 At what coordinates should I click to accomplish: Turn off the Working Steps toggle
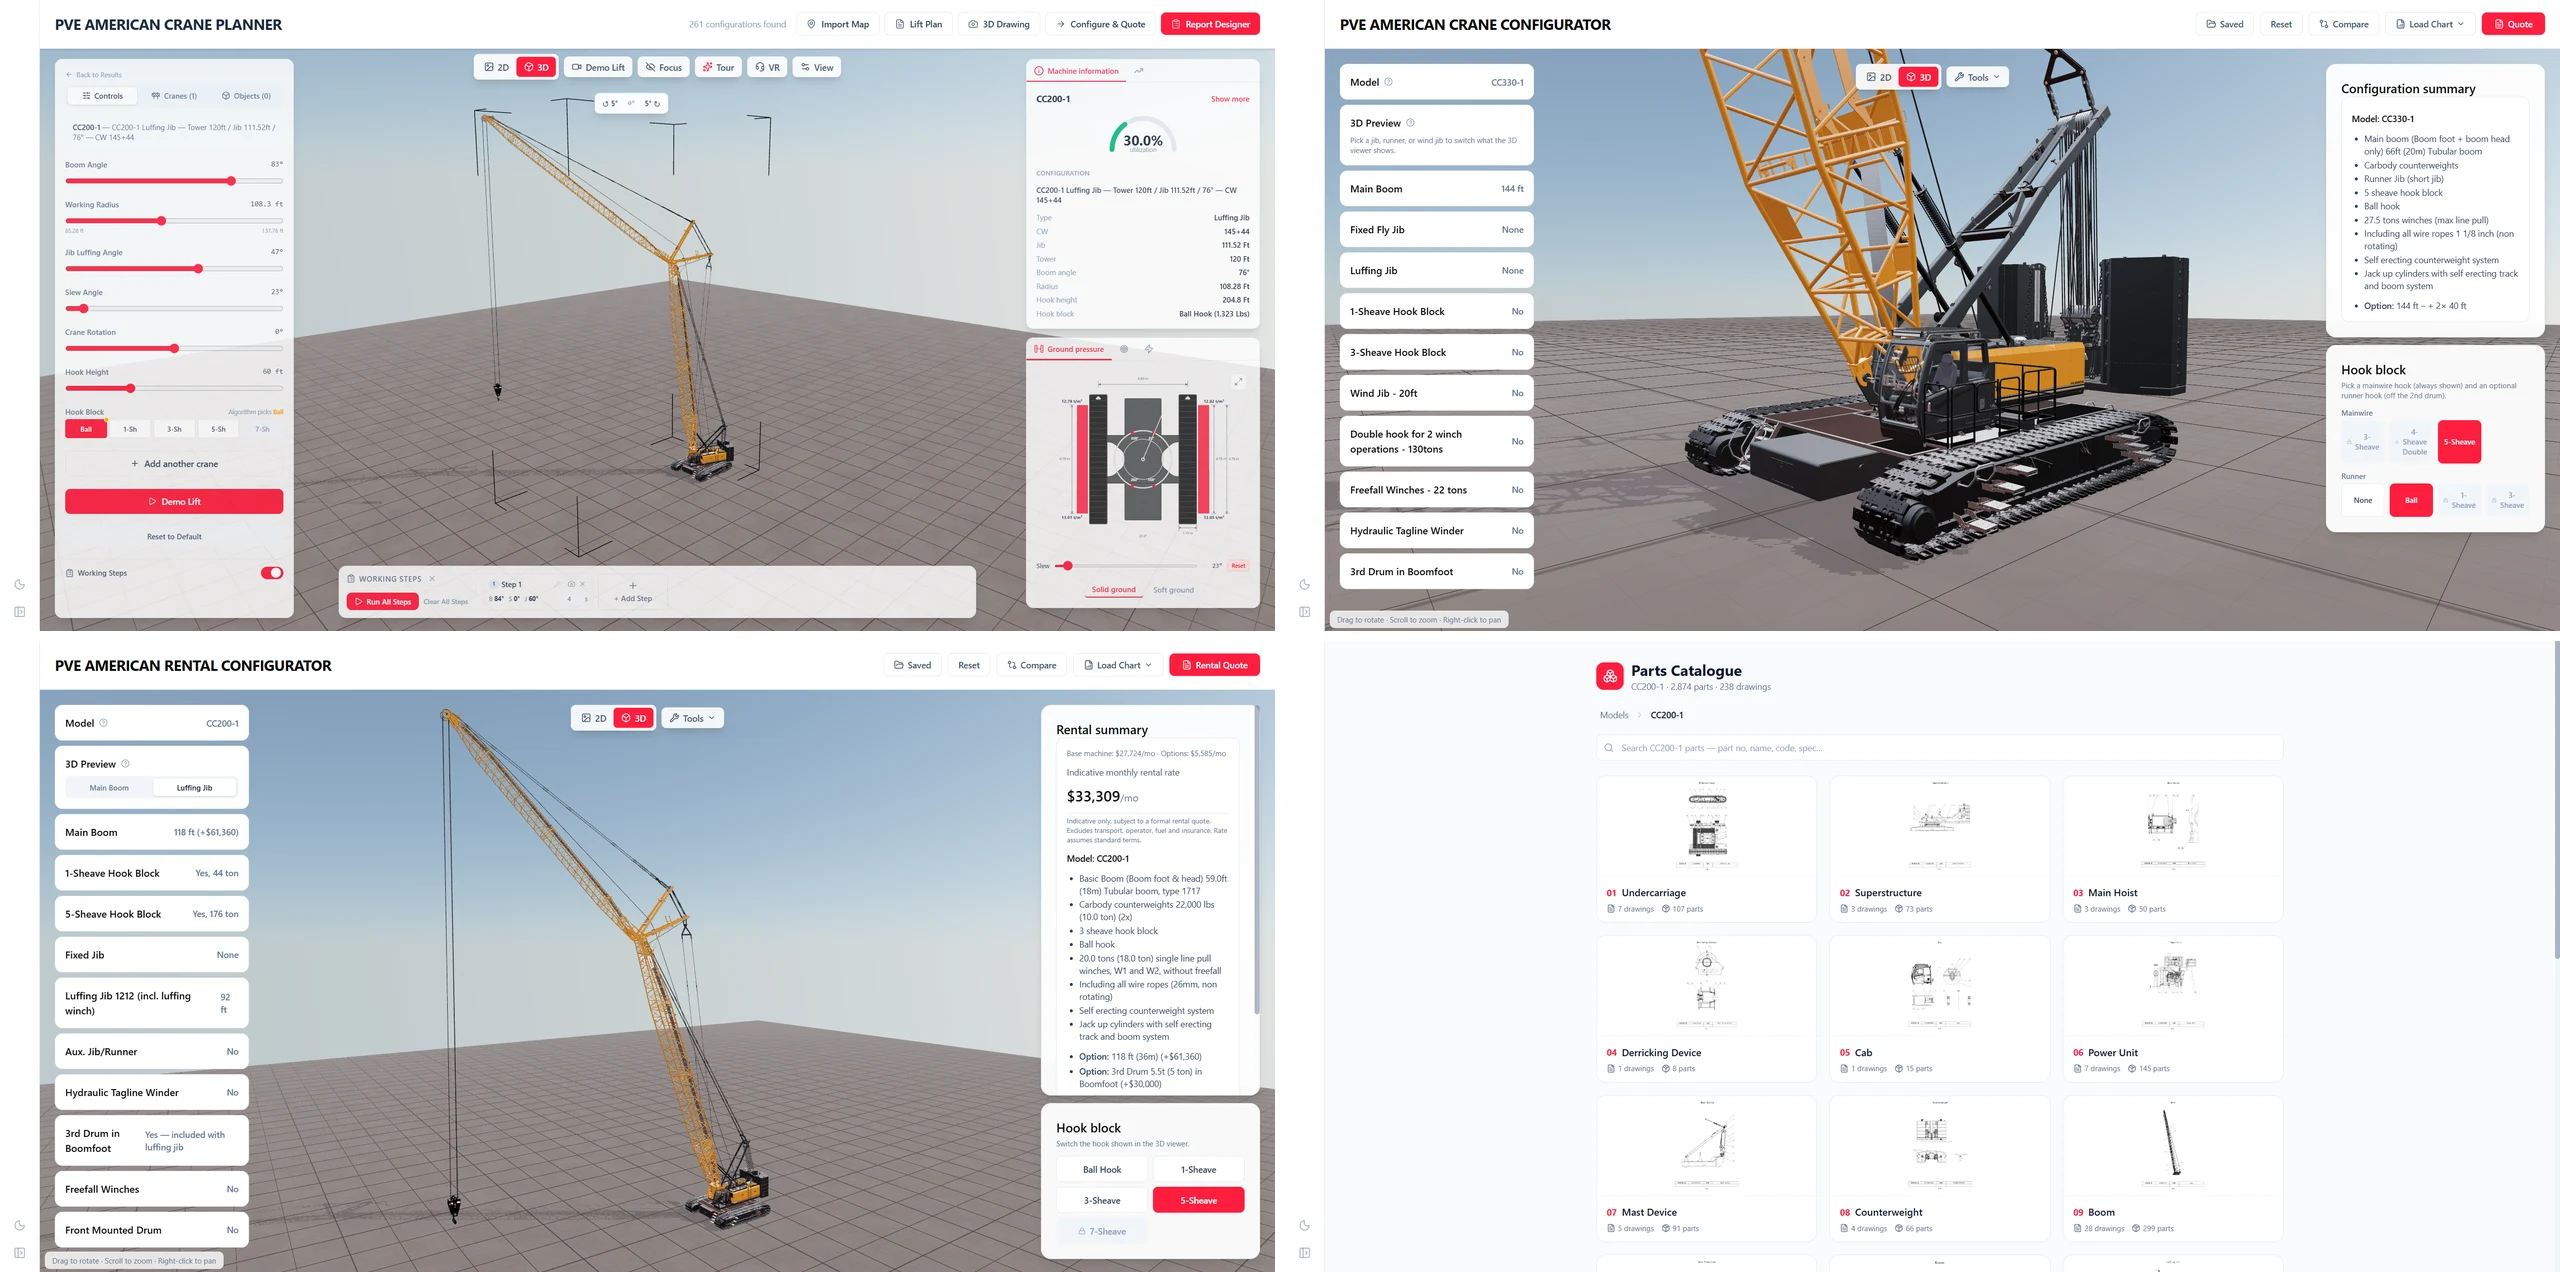272,573
